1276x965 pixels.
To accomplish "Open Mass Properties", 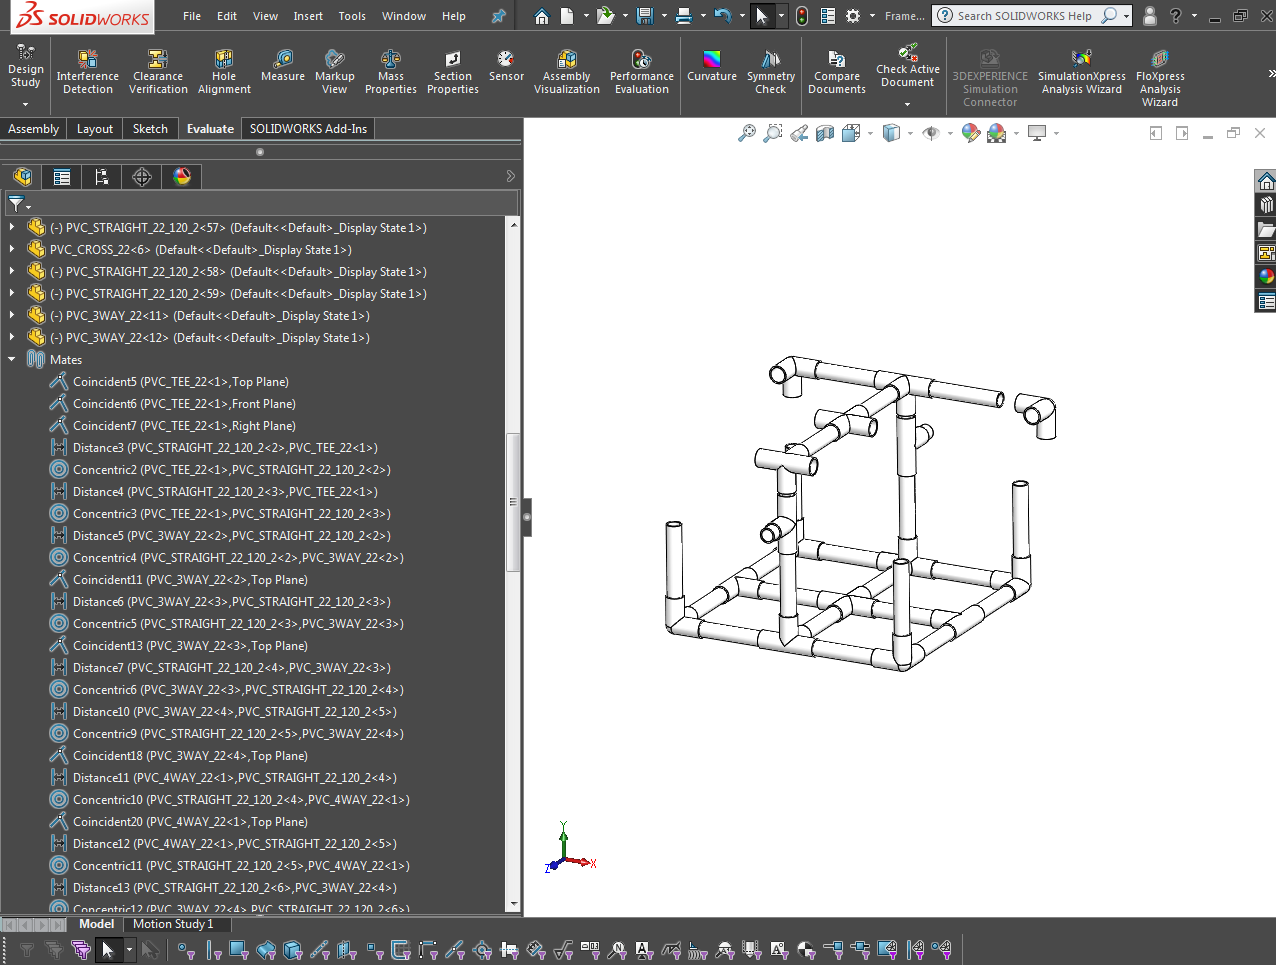I will pos(391,72).
